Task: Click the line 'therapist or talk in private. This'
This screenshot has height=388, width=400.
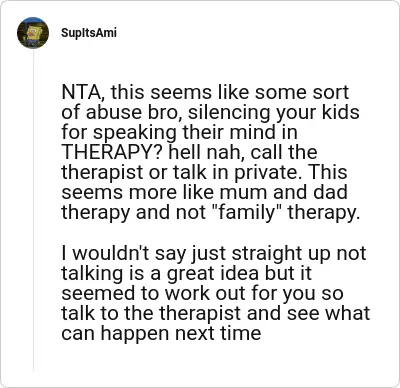Action: (x=204, y=172)
